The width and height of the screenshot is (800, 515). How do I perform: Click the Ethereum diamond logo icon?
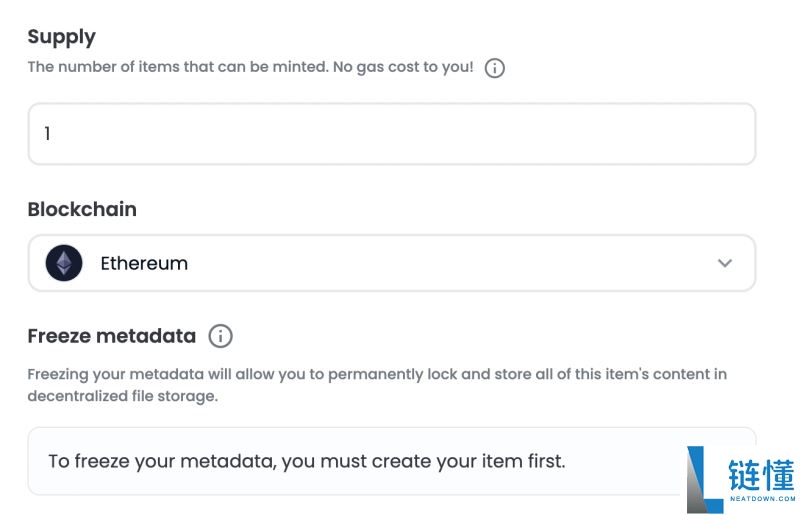click(64, 263)
